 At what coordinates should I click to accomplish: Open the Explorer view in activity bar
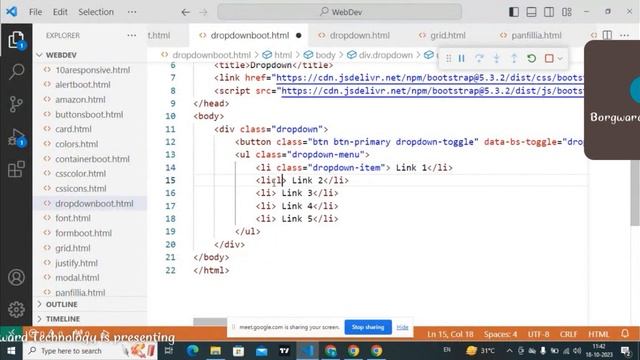[x=16, y=40]
